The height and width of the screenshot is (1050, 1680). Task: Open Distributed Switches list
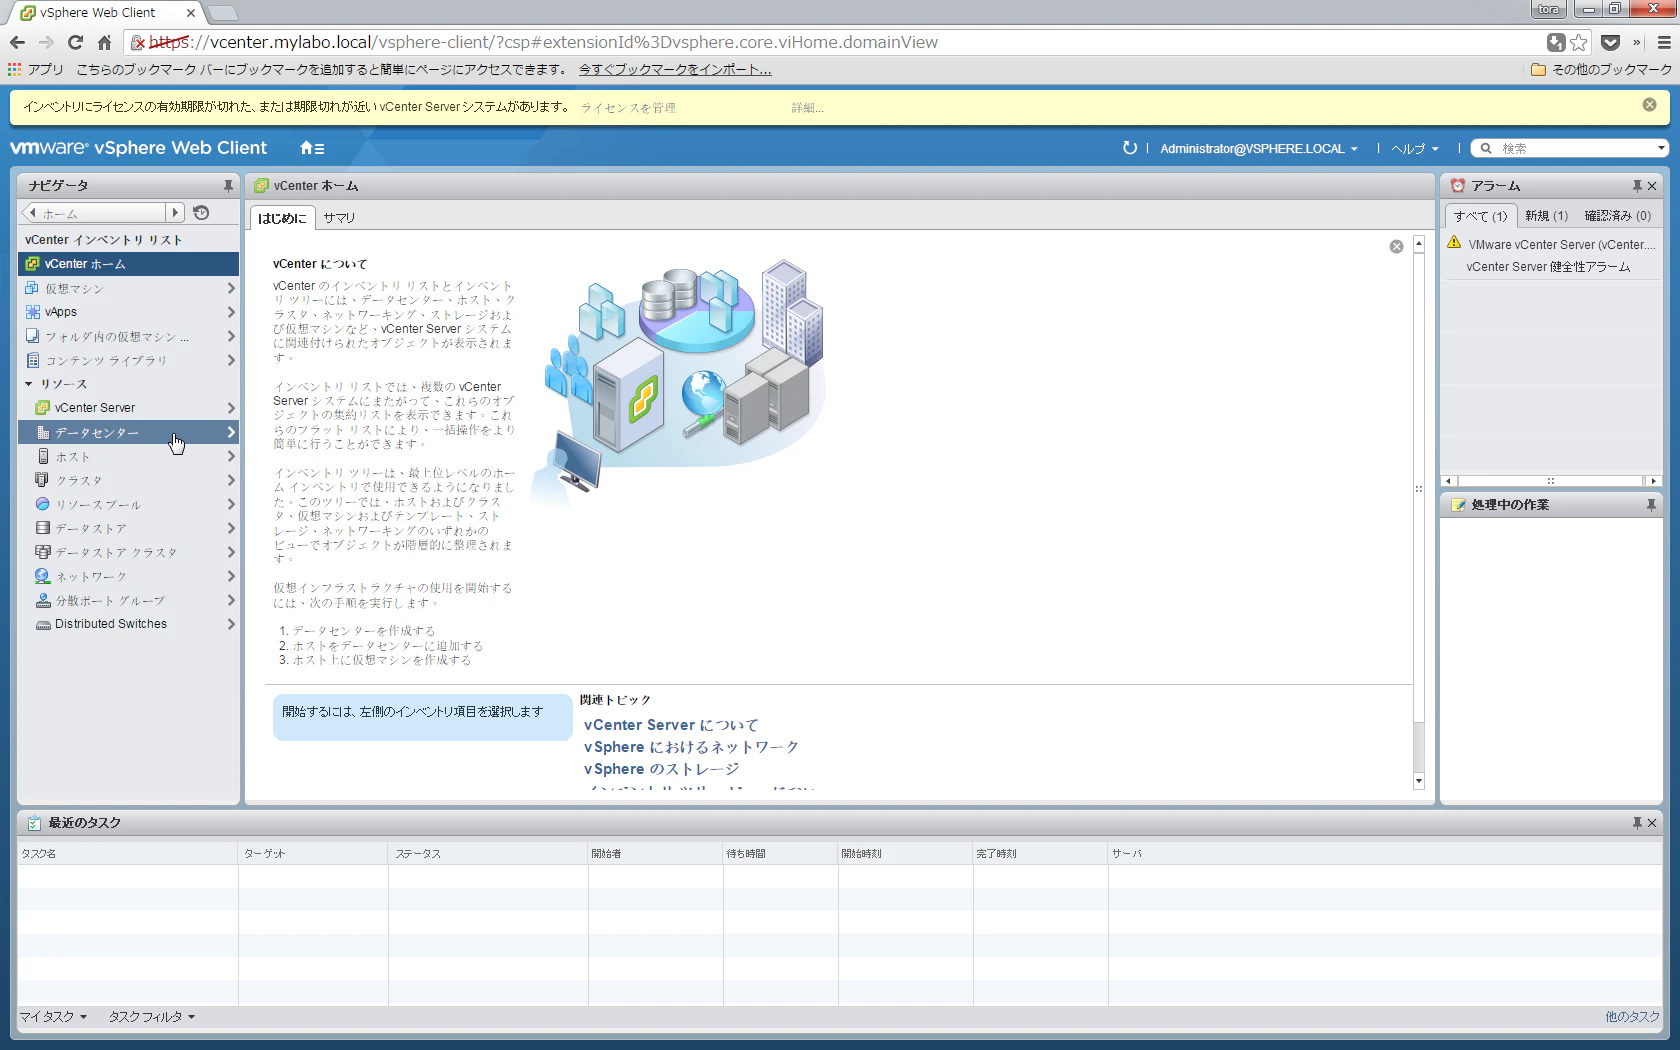pyautogui.click(x=128, y=624)
